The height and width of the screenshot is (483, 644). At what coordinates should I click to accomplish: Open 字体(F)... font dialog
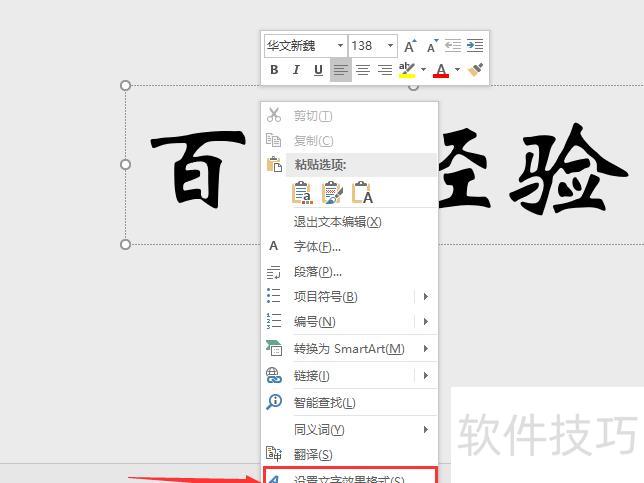tap(350, 247)
